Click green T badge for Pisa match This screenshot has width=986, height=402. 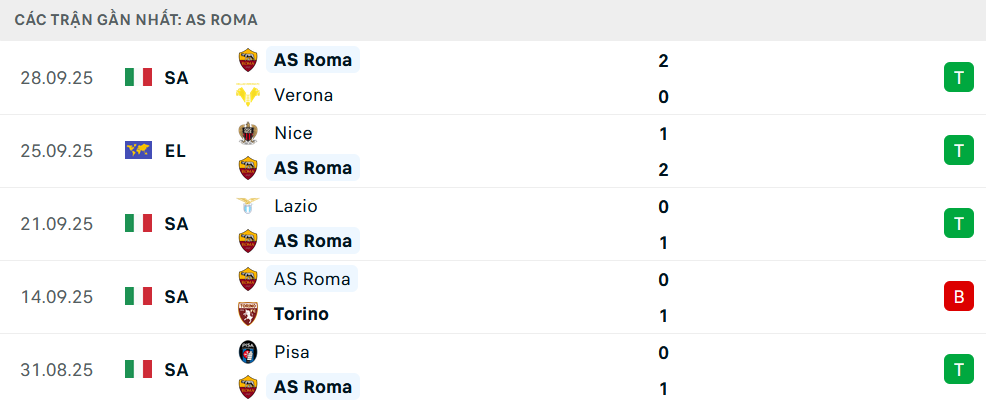tap(958, 369)
